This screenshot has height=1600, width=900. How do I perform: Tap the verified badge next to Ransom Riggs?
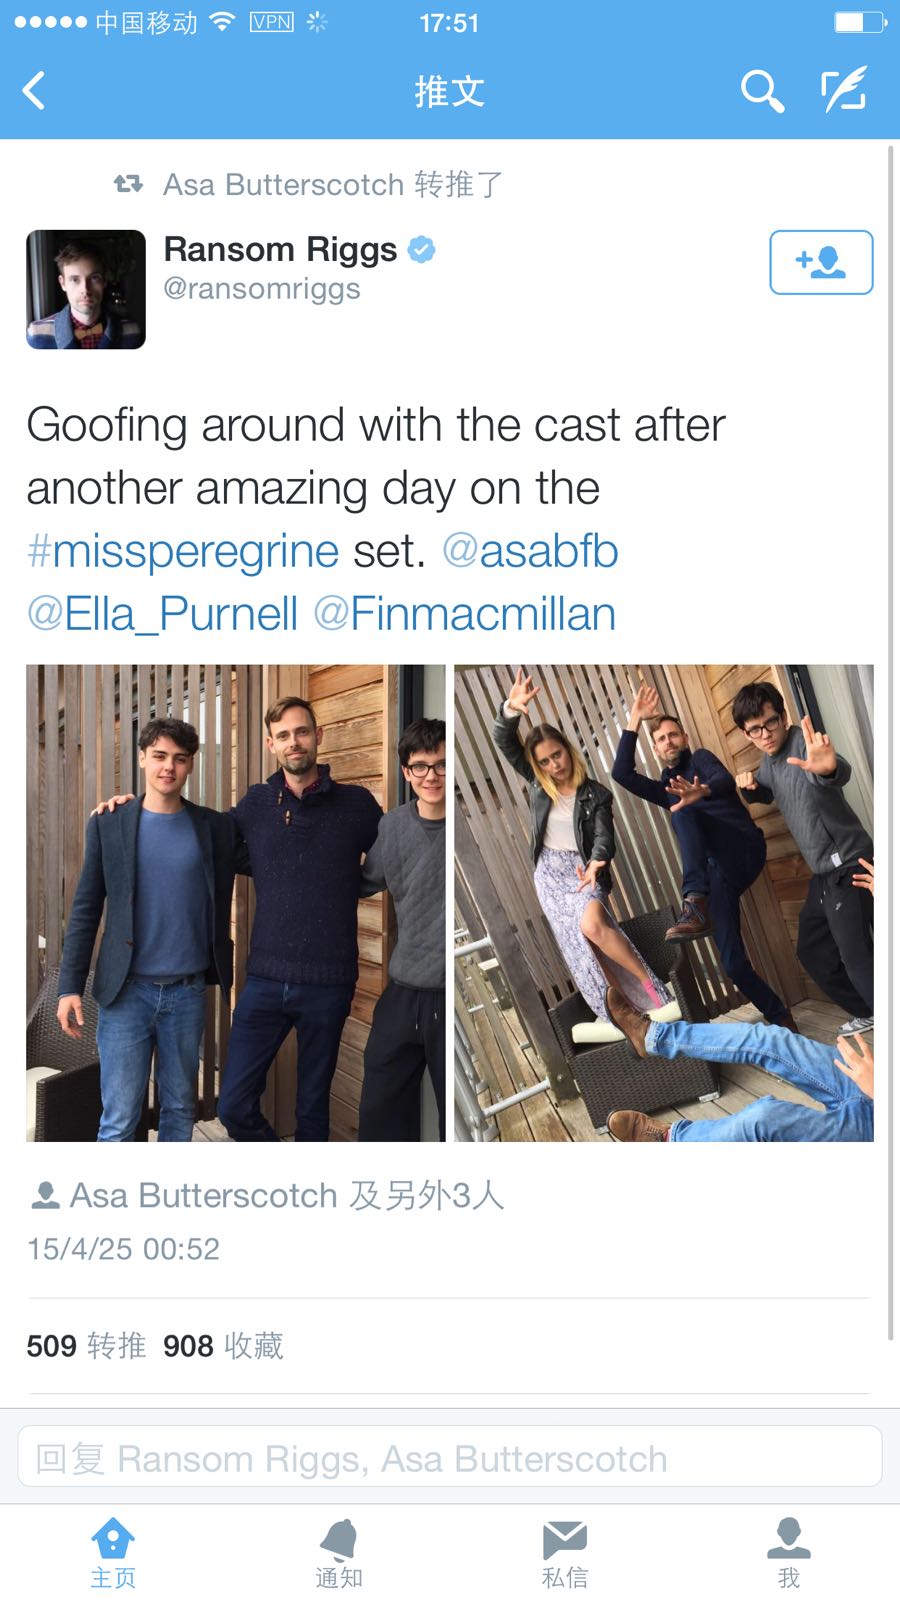point(422,249)
